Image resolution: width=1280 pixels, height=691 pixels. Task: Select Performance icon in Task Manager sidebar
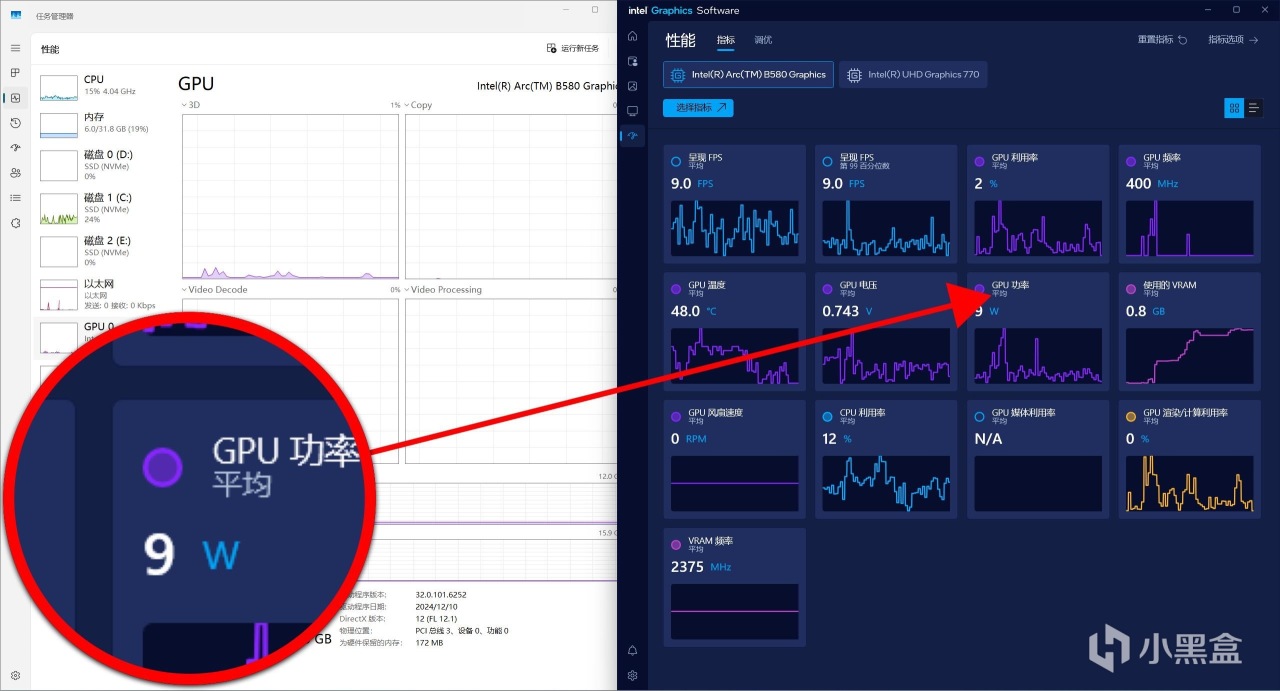pos(15,98)
